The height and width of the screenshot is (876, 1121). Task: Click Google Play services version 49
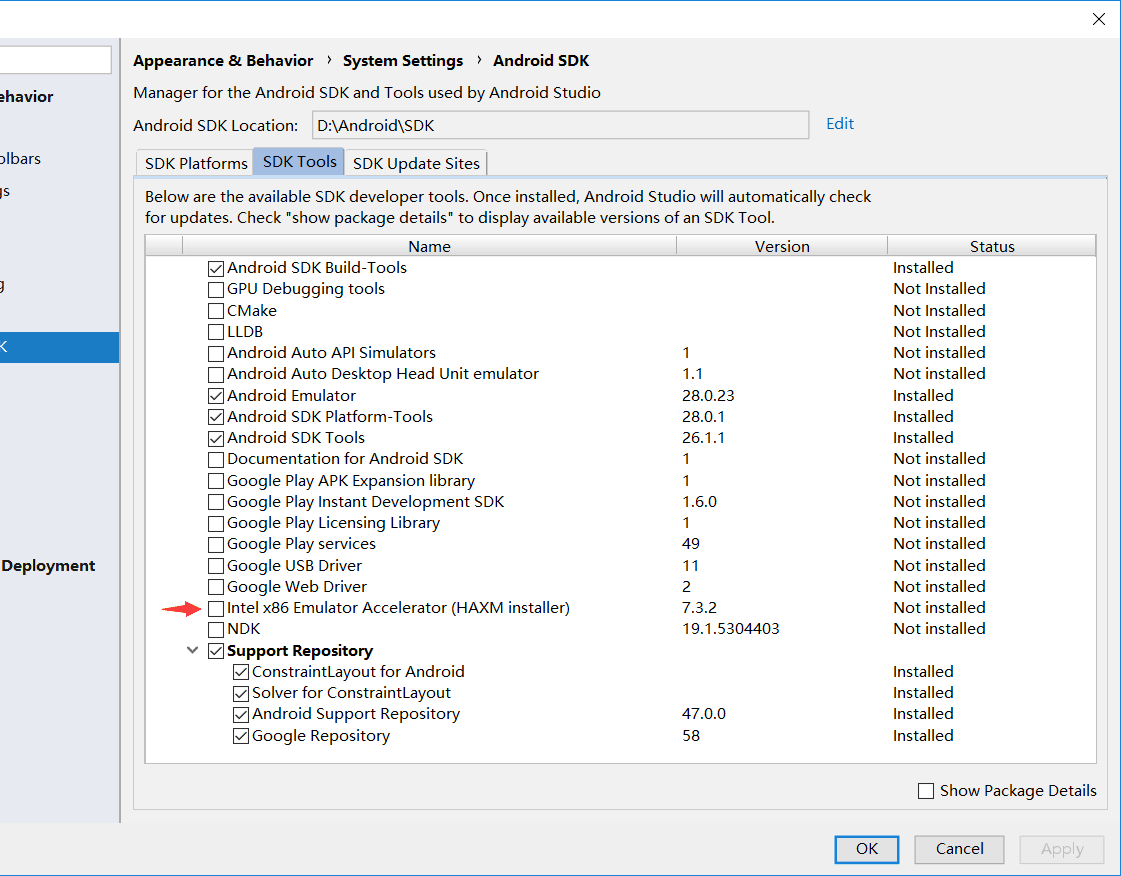coord(691,543)
